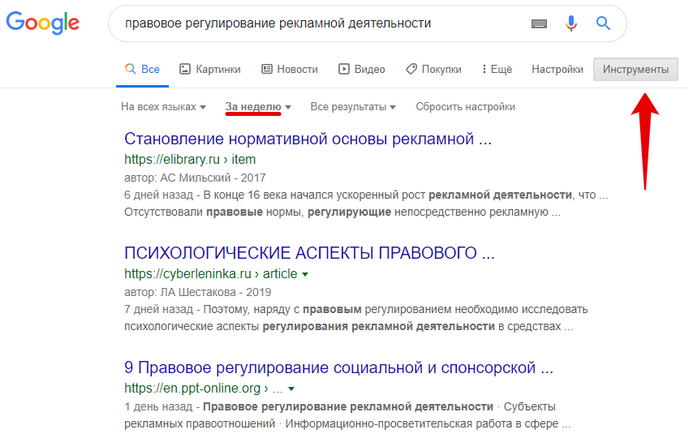Open the Становление нормативной основы result
This screenshot has width=688, height=443.
click(x=308, y=138)
